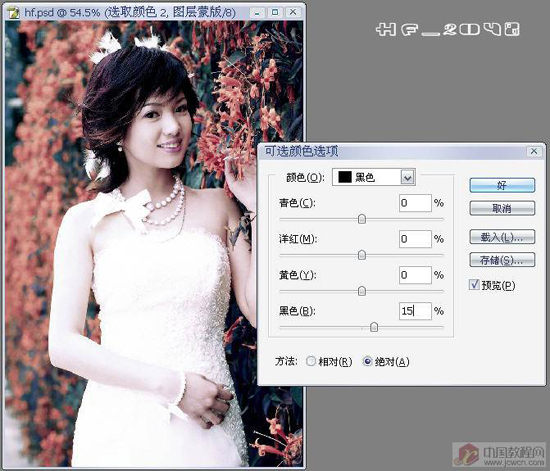Click the 黄色 yellow percentage field
Viewport: 550px width, 471px height.
point(415,275)
